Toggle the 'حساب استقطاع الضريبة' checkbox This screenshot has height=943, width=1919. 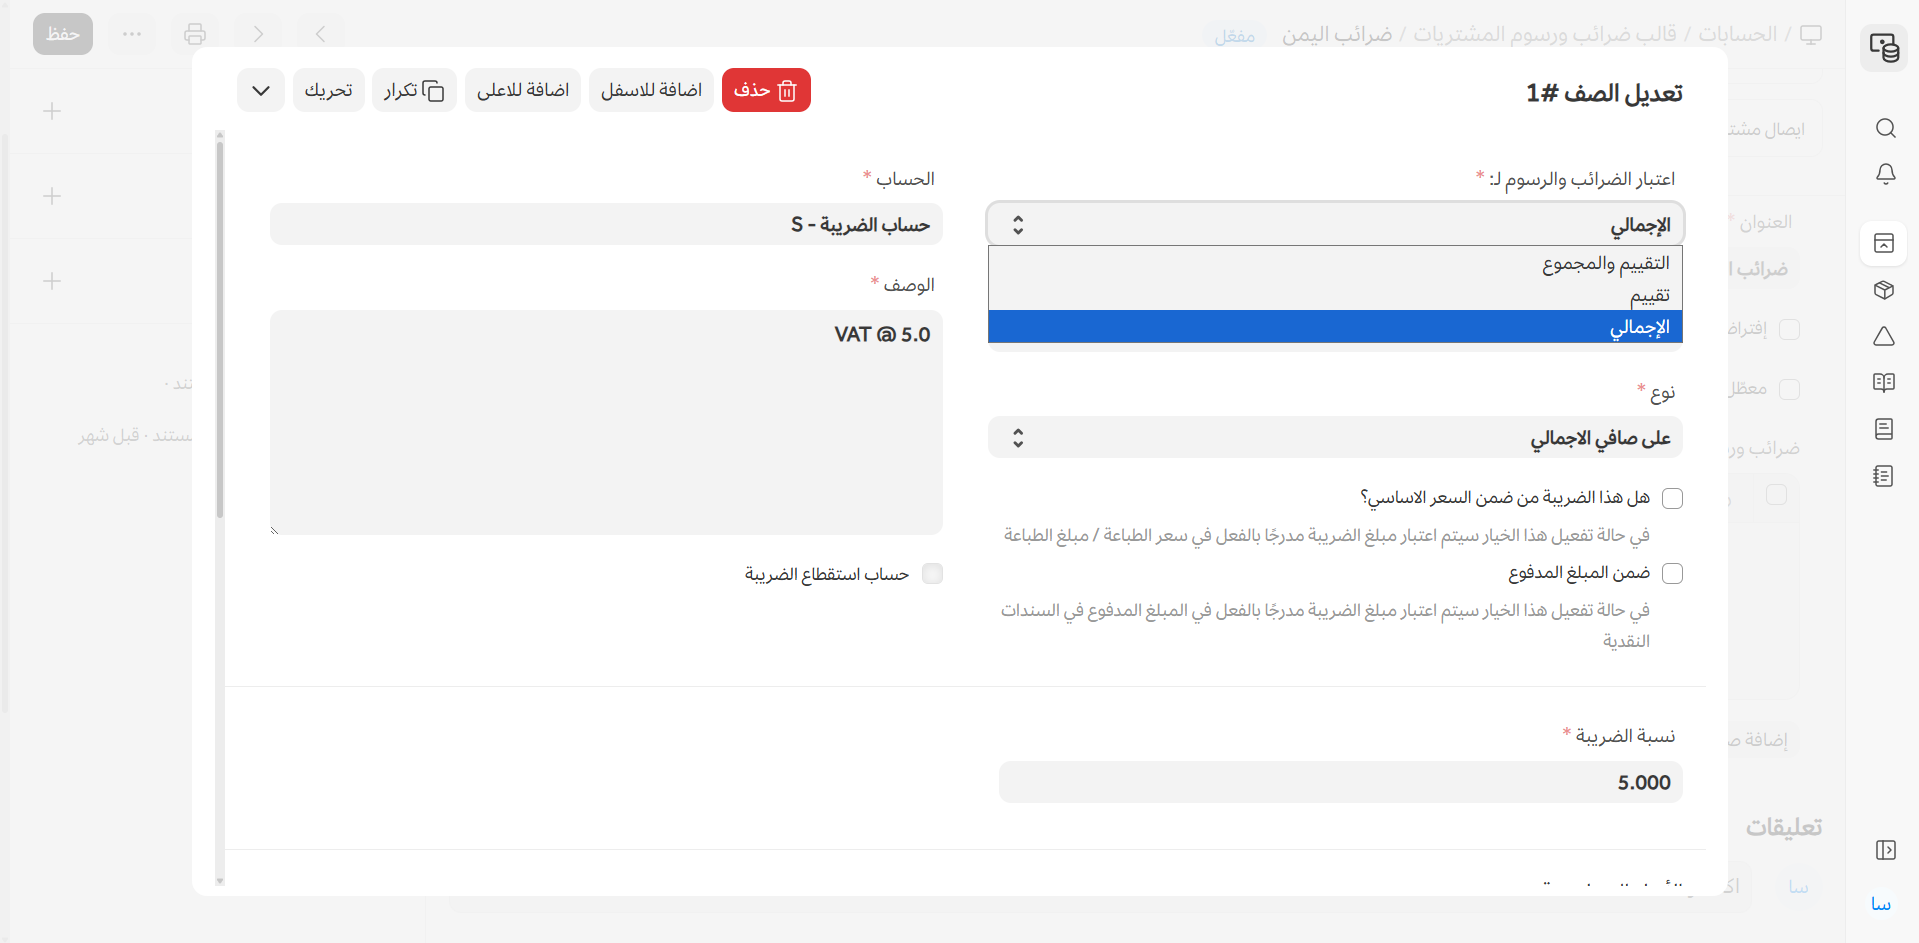(932, 574)
